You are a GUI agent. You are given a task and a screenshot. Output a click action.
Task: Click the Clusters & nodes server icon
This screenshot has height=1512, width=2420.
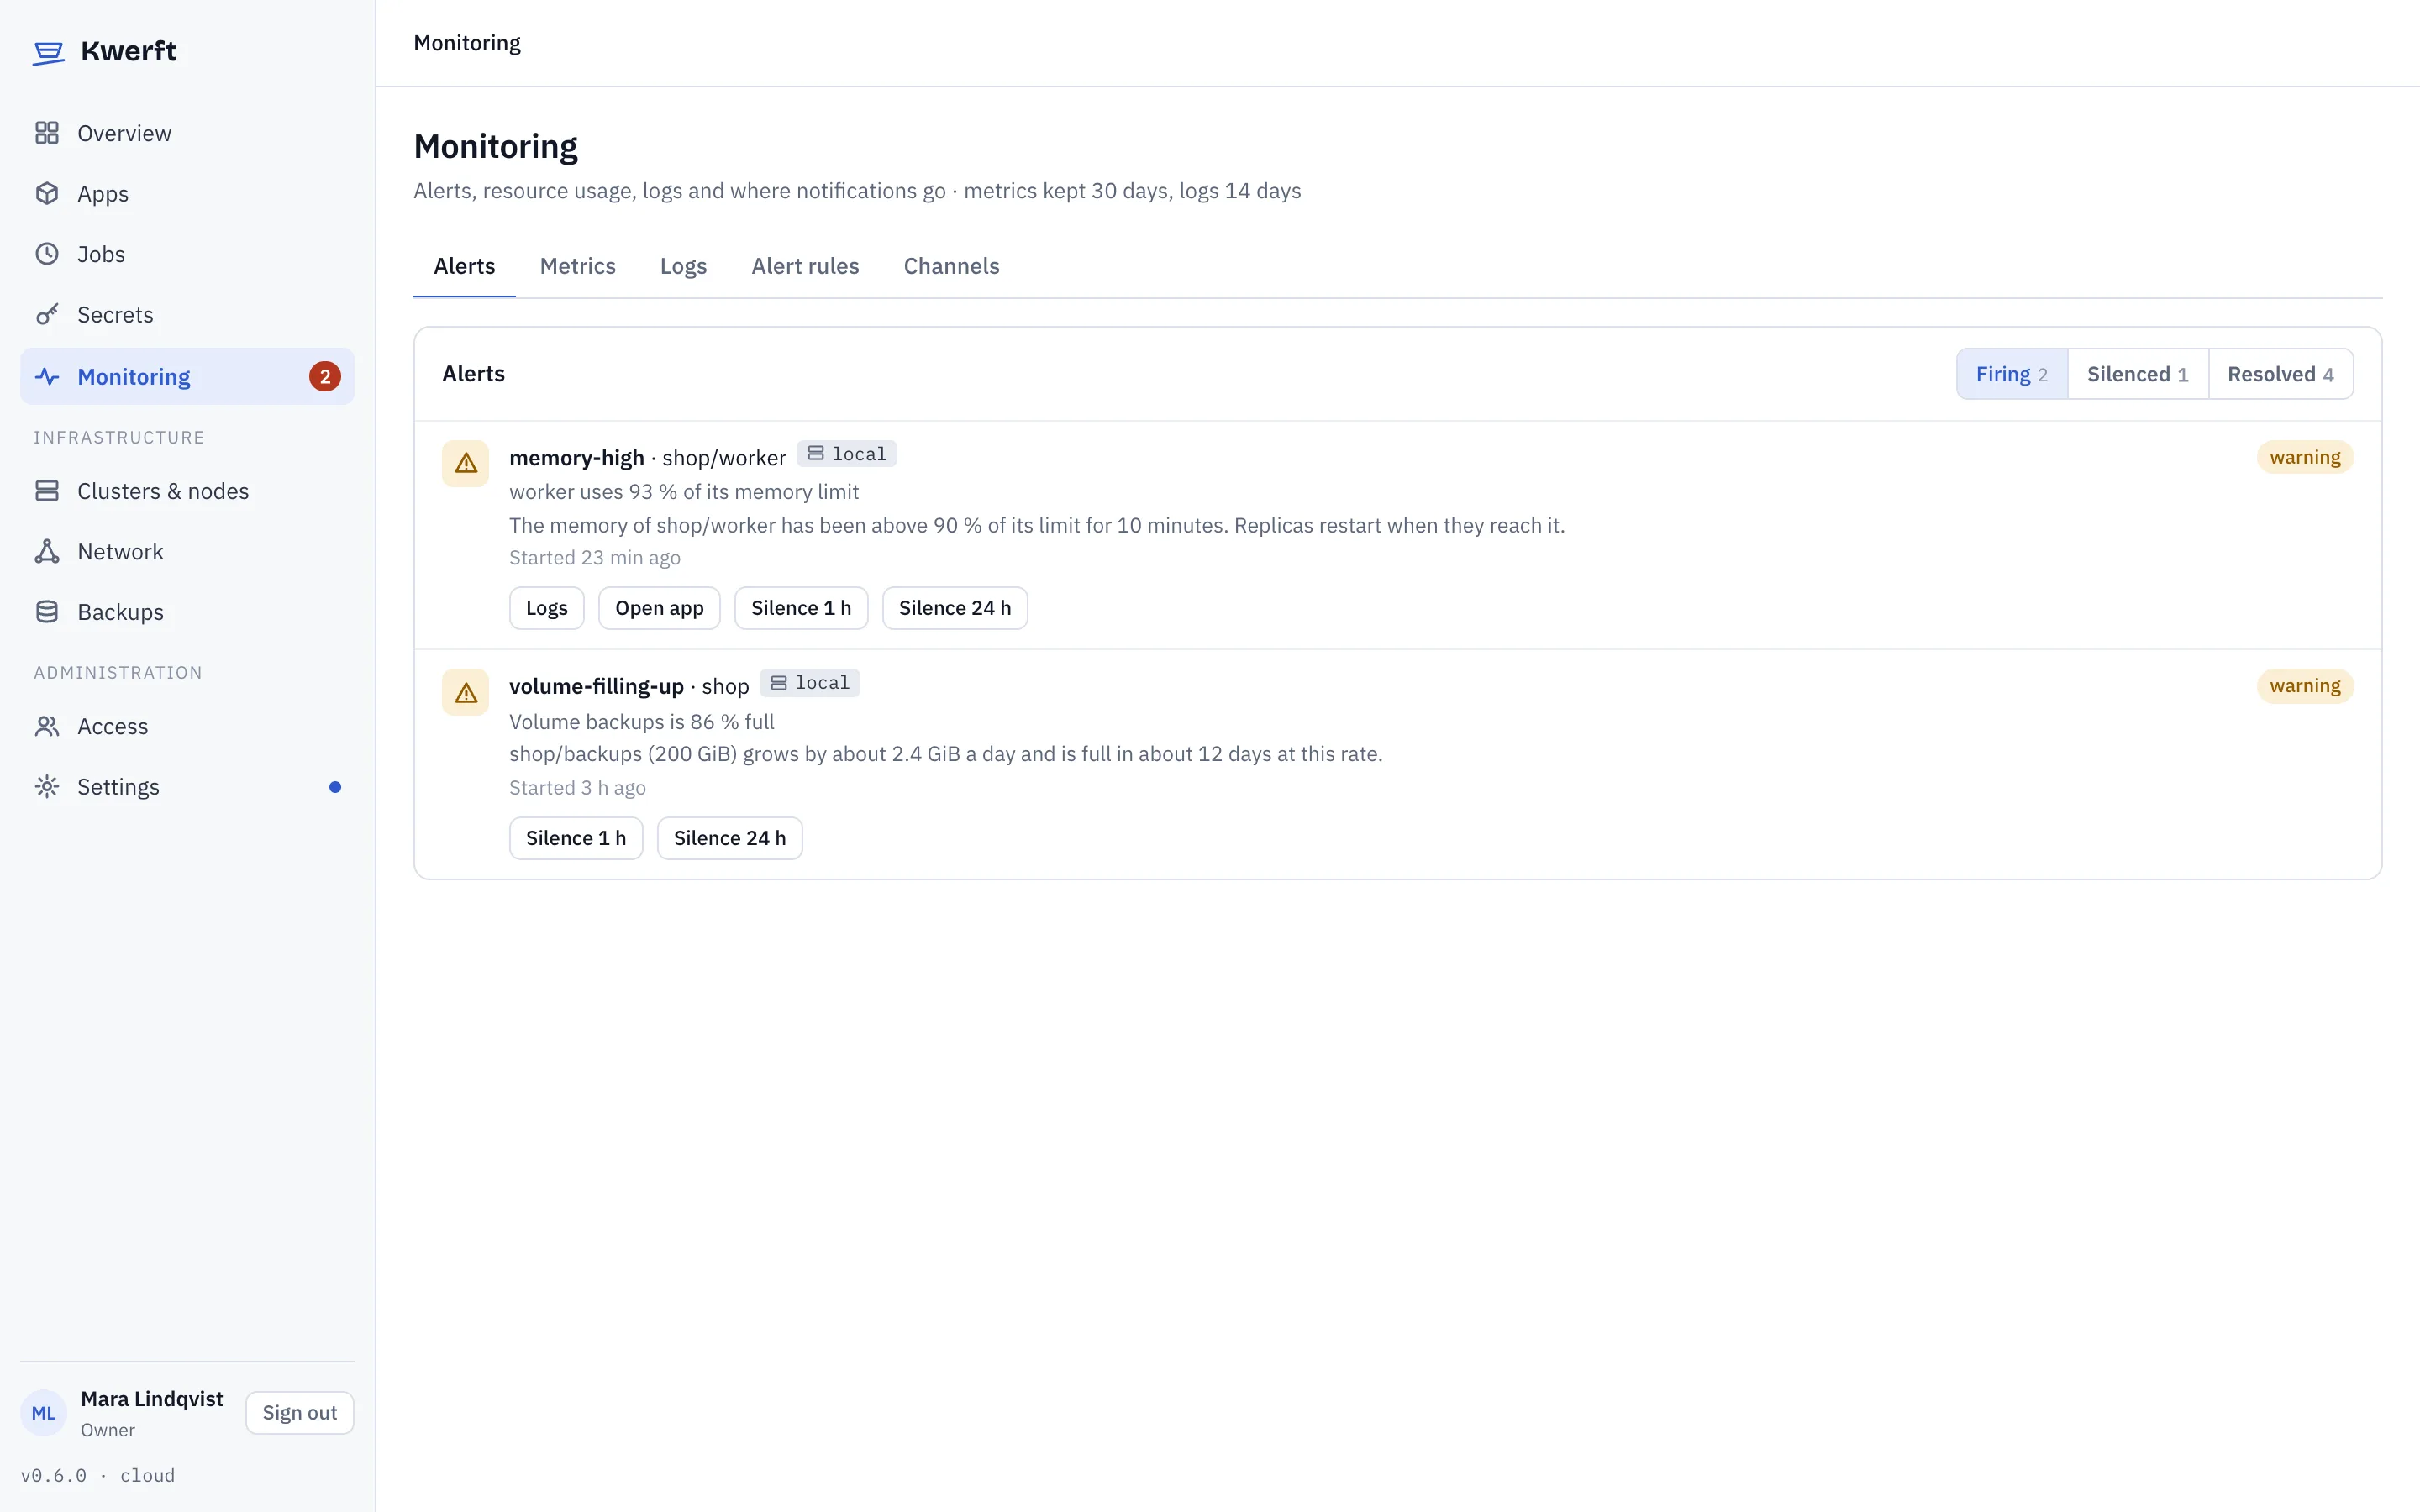click(47, 491)
